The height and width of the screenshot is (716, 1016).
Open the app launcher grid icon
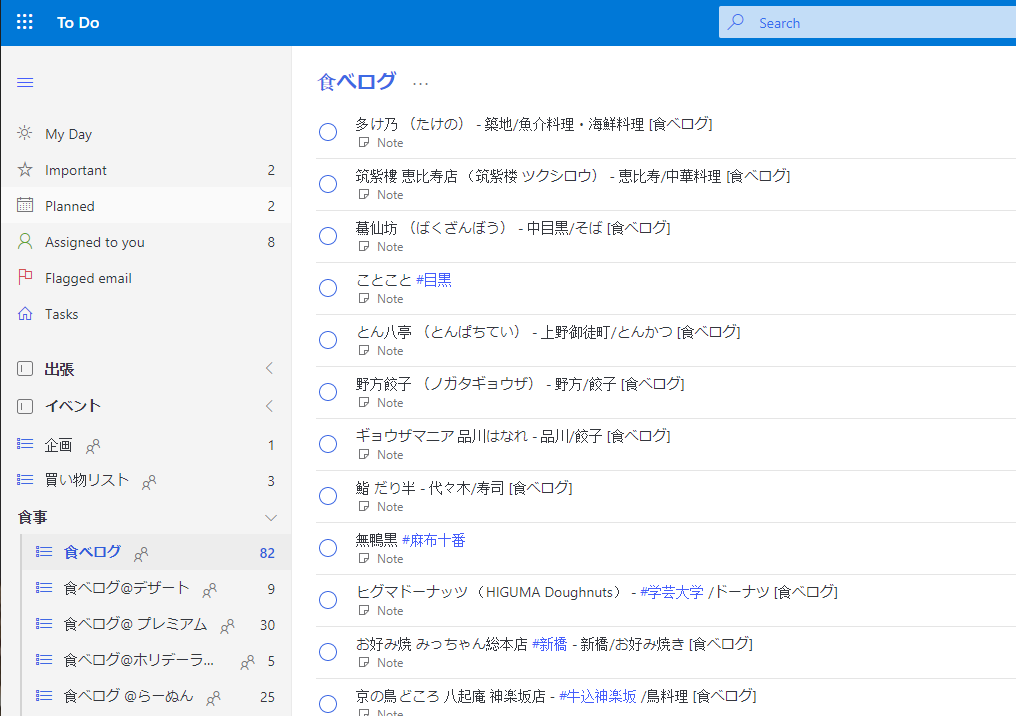(25, 22)
